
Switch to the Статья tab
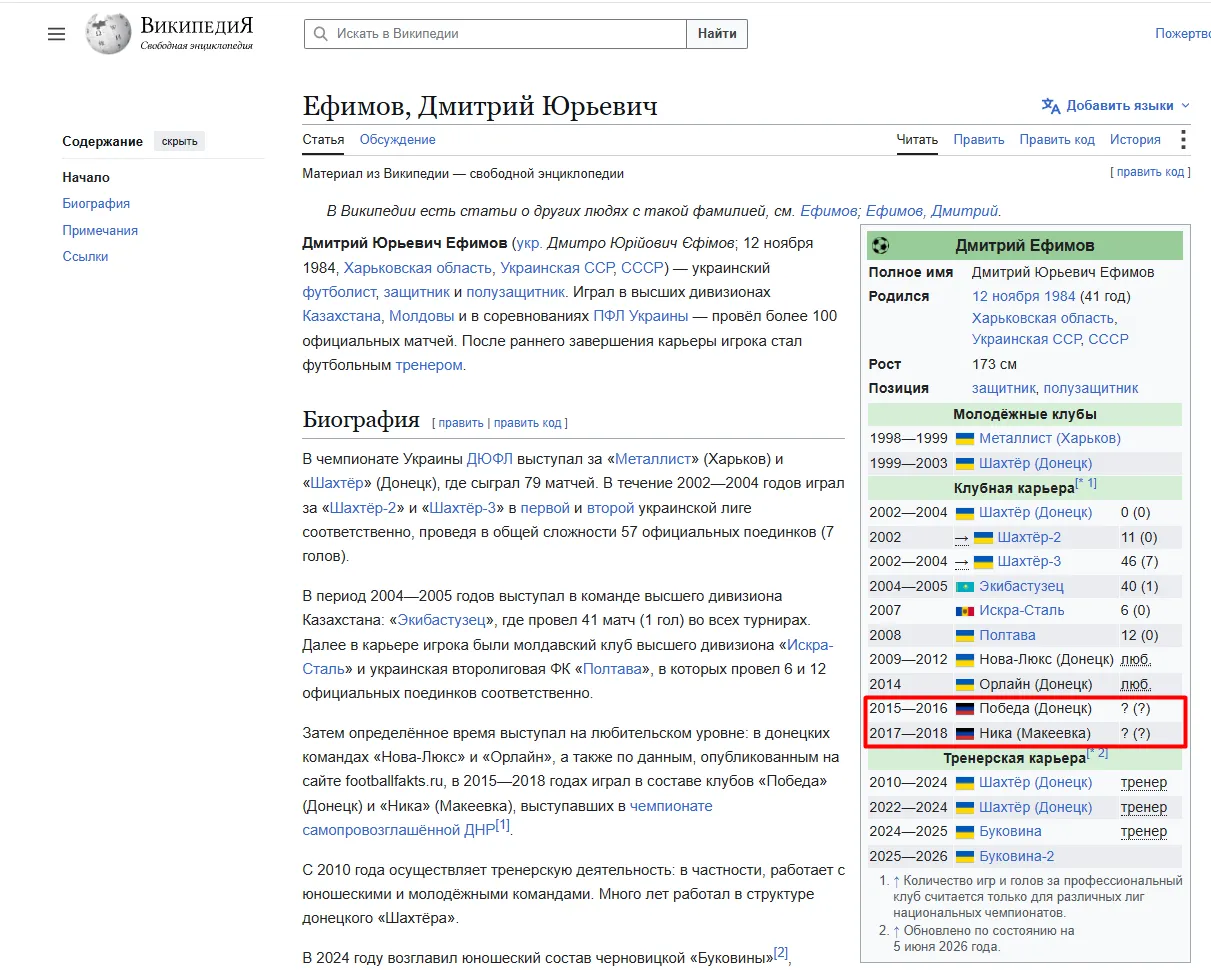pyautogui.click(x=323, y=140)
